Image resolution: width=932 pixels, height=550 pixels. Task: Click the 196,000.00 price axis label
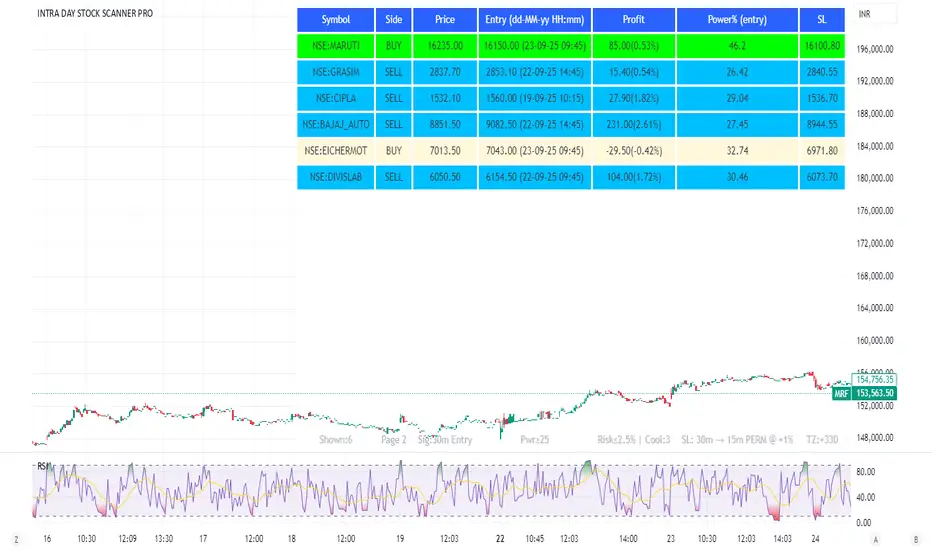click(x=875, y=49)
